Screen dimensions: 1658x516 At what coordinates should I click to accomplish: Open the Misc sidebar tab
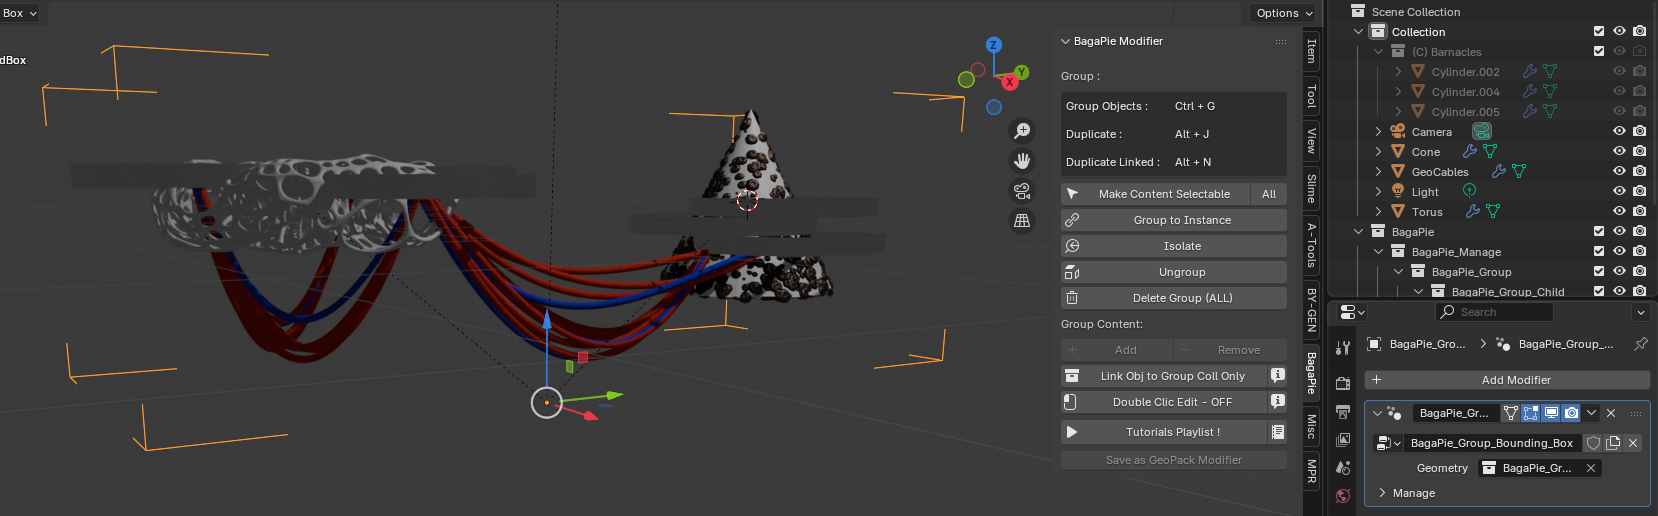coord(1311,427)
